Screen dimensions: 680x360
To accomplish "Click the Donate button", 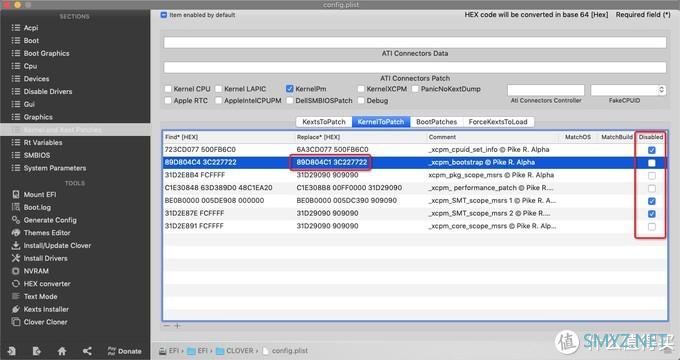I will pos(124,351).
